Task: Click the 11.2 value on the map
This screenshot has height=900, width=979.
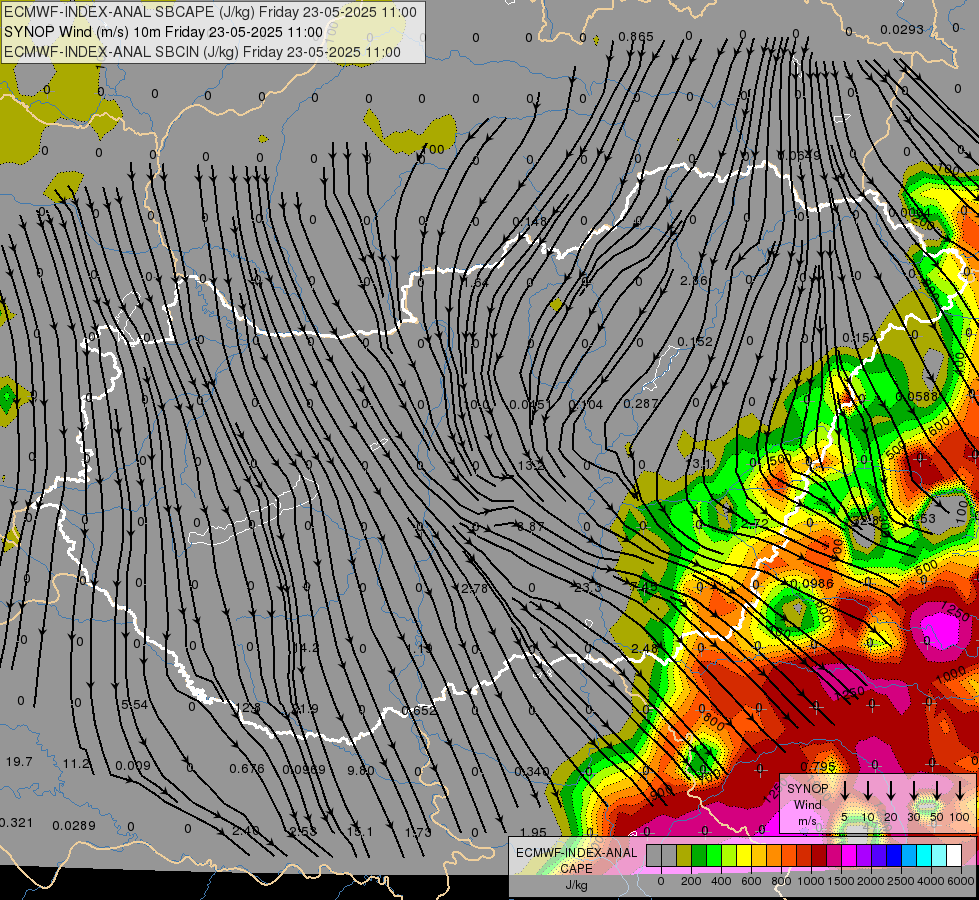Action: 76,763
